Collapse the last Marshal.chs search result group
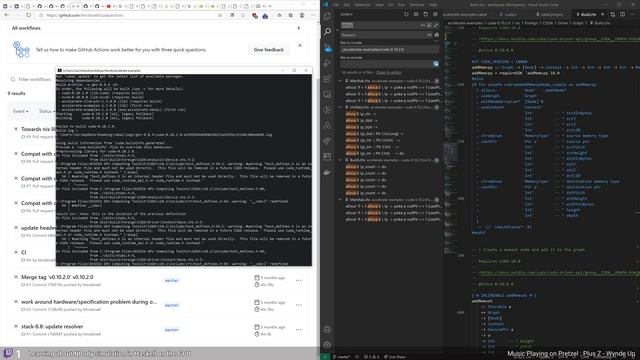The height and width of the screenshot is (360, 640). coord(341,200)
